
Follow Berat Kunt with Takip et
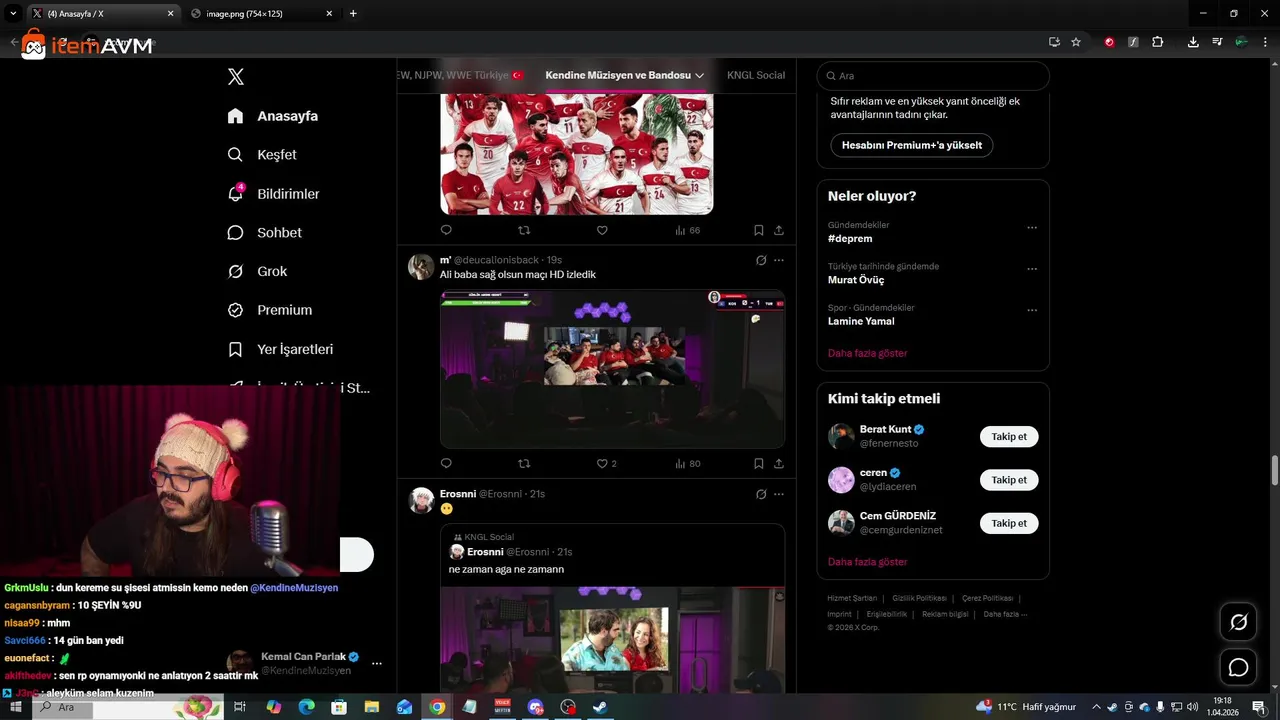pyautogui.click(x=1009, y=437)
